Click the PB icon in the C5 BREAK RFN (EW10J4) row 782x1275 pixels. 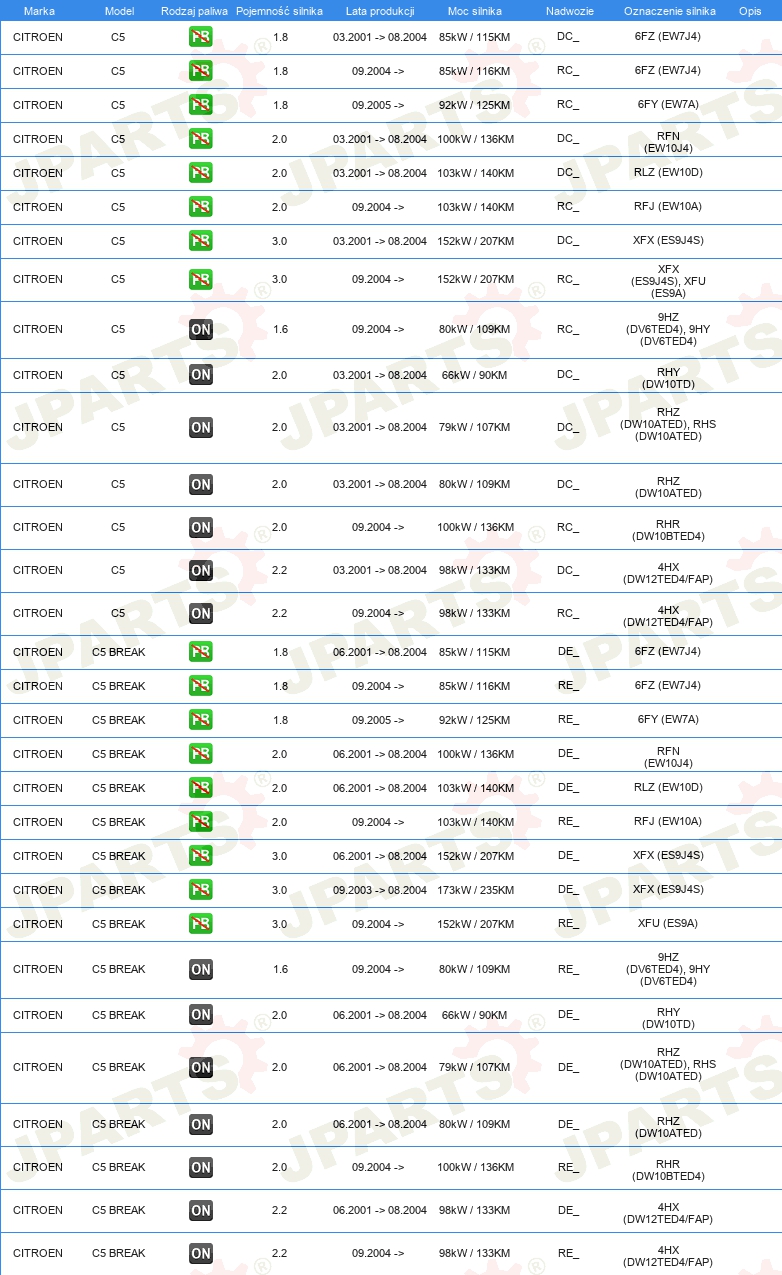(200, 754)
